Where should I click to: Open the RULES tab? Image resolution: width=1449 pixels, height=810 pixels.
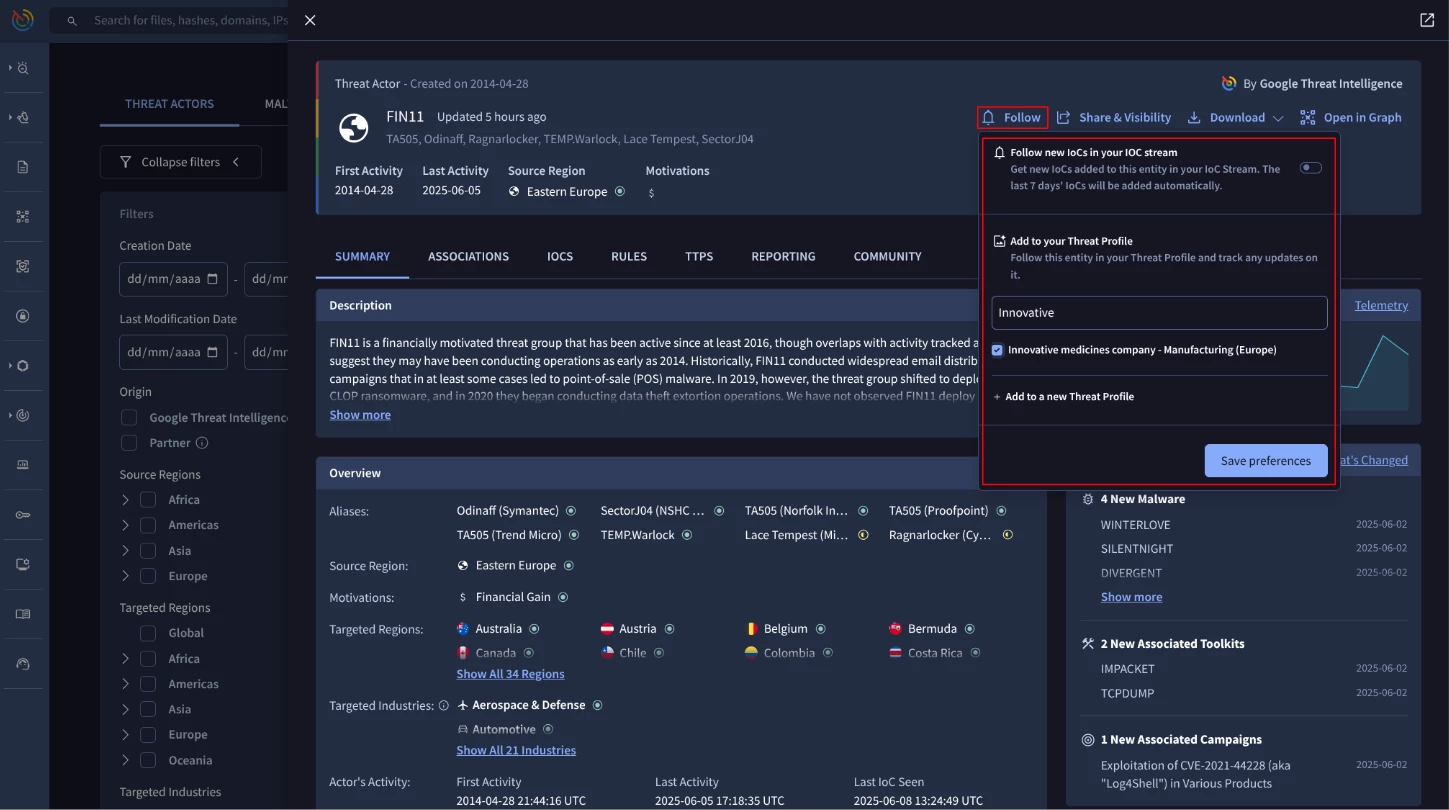[629, 257]
